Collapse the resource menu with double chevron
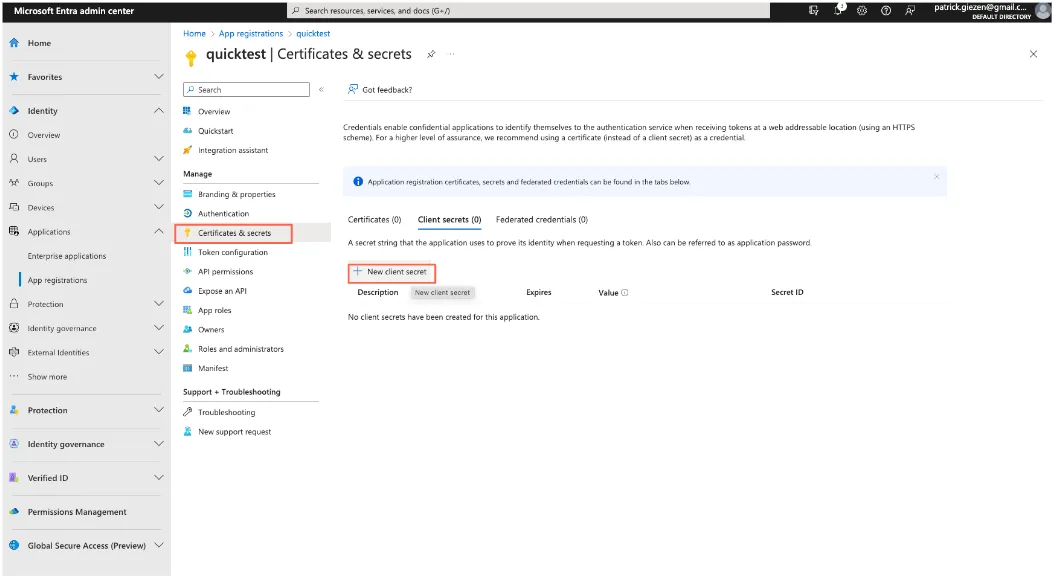 pos(321,90)
